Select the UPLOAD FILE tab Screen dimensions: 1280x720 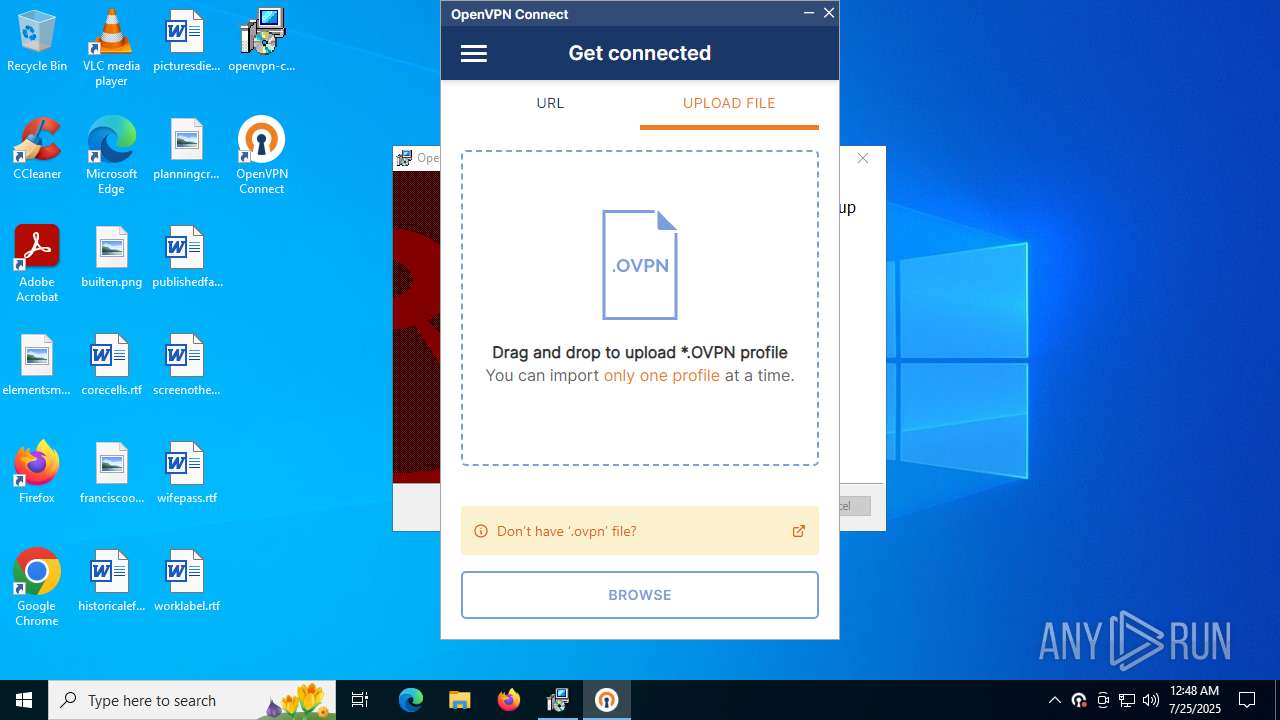729,103
